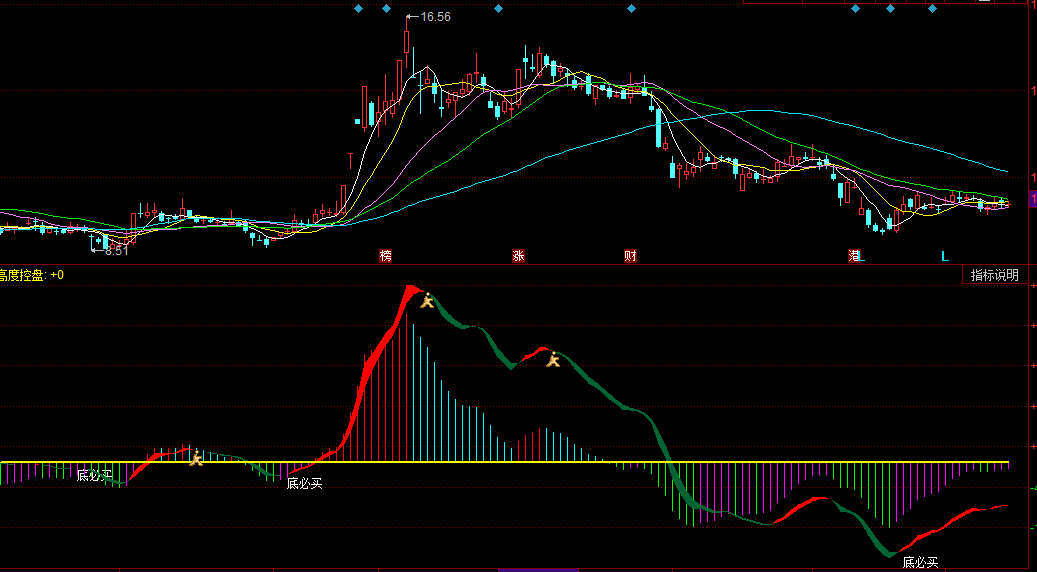Click the 16.56 high price label
The height and width of the screenshot is (572, 1037).
(435, 17)
